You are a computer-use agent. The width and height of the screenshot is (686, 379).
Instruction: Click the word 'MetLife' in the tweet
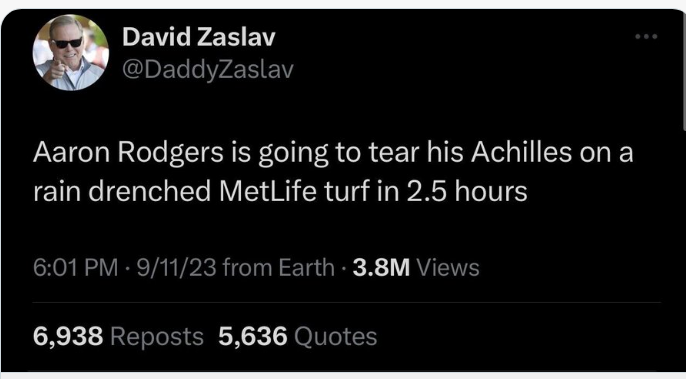tap(268, 191)
